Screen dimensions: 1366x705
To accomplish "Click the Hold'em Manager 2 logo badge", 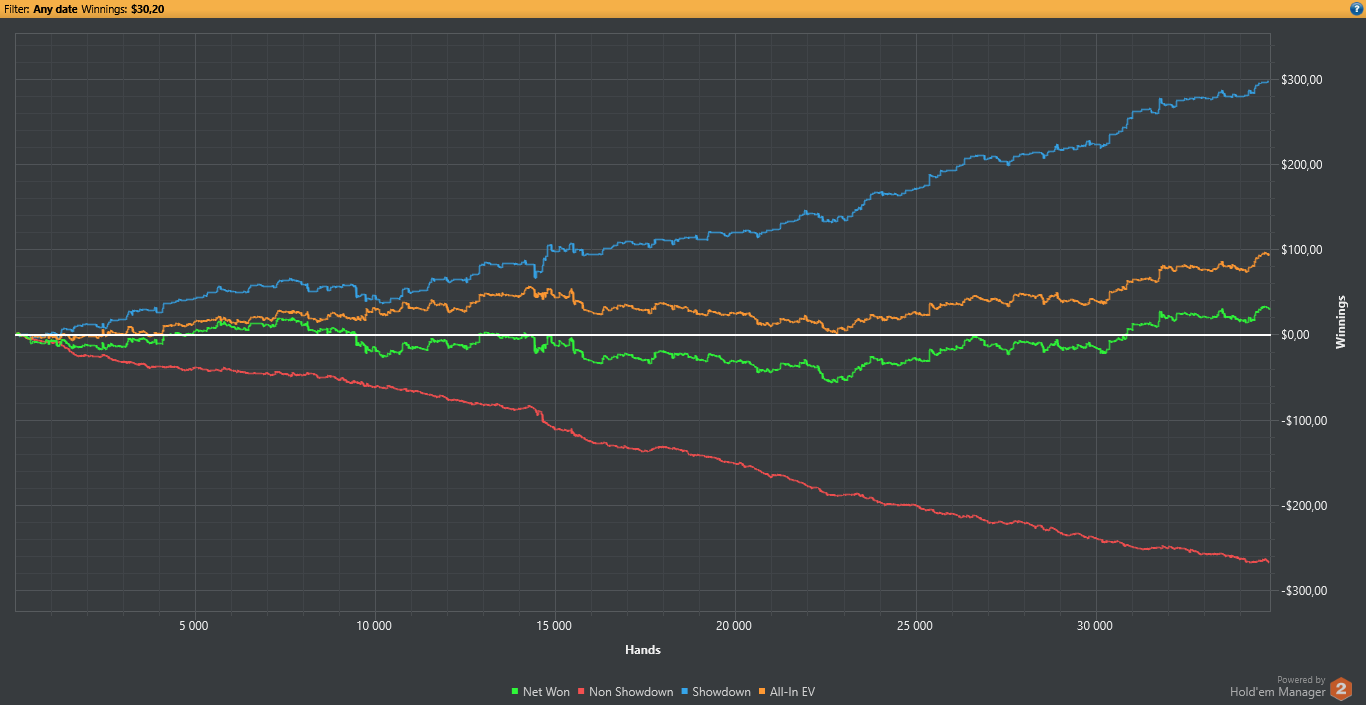I will coord(1341,689).
